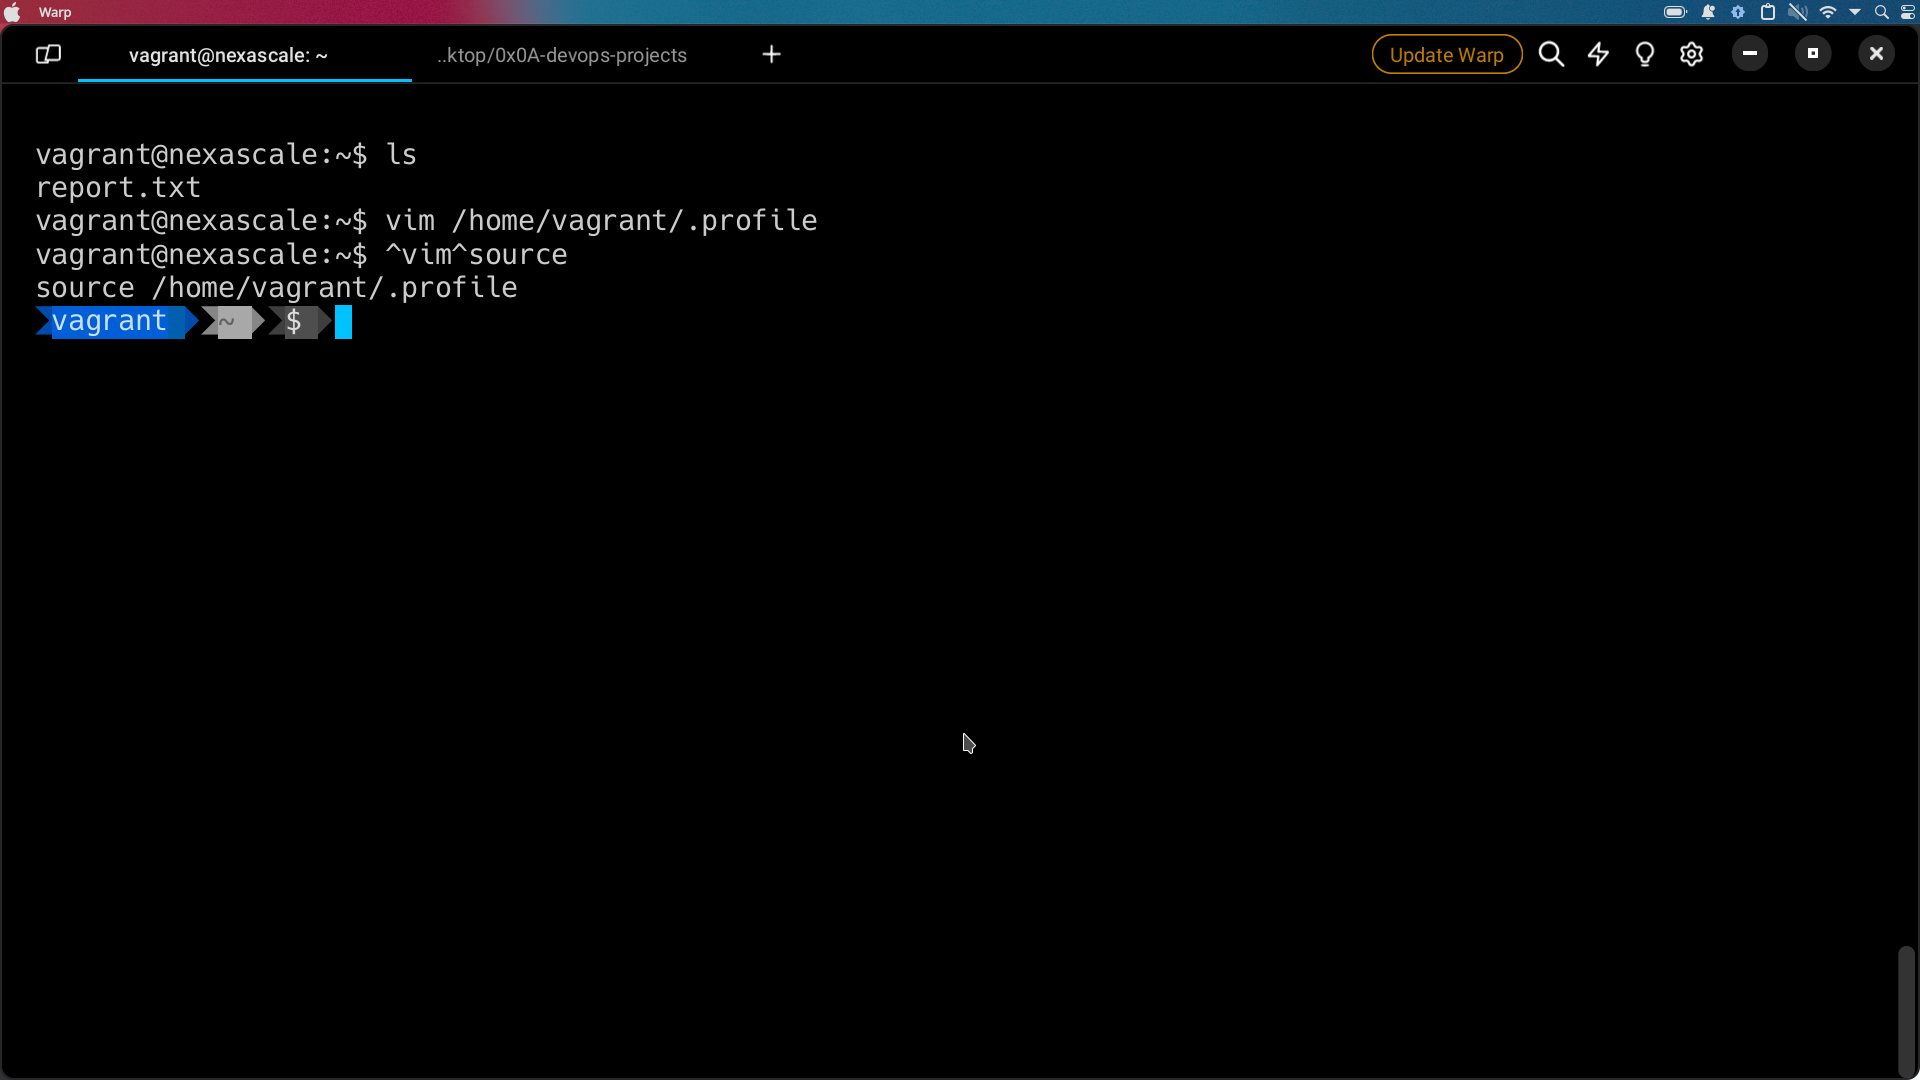The height and width of the screenshot is (1080, 1920).
Task: Toggle the Warp tab panel sidebar icon
Action: tap(48, 55)
